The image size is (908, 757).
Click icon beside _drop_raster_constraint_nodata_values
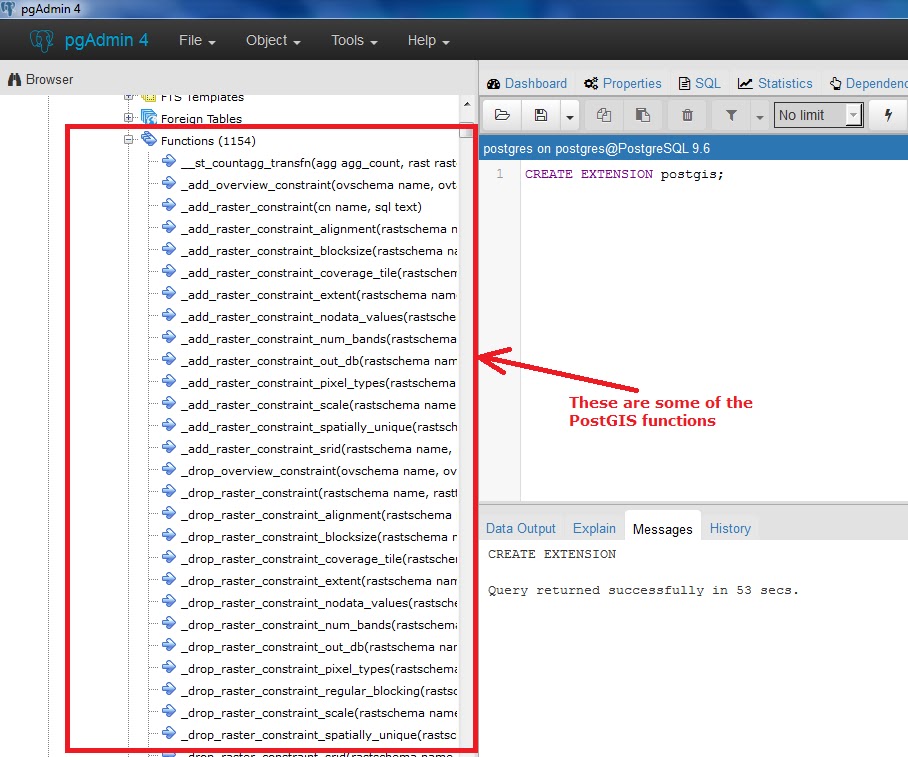coord(169,601)
